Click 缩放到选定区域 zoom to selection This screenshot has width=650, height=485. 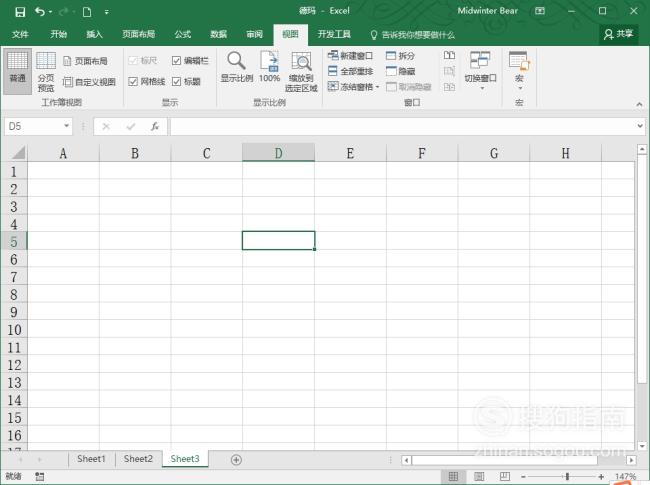point(301,71)
